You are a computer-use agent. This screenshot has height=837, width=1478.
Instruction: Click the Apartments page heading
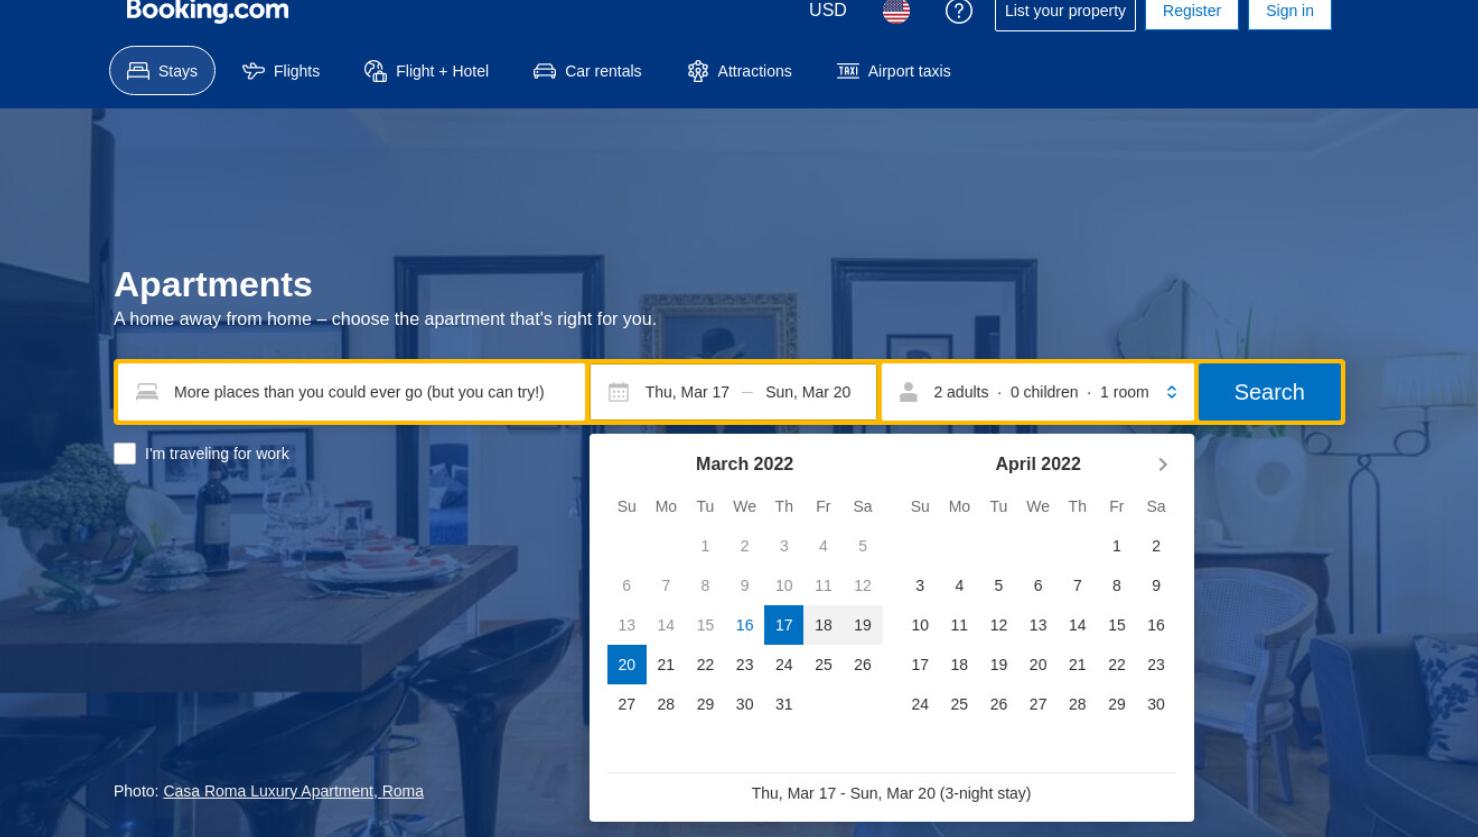pyautogui.click(x=213, y=285)
